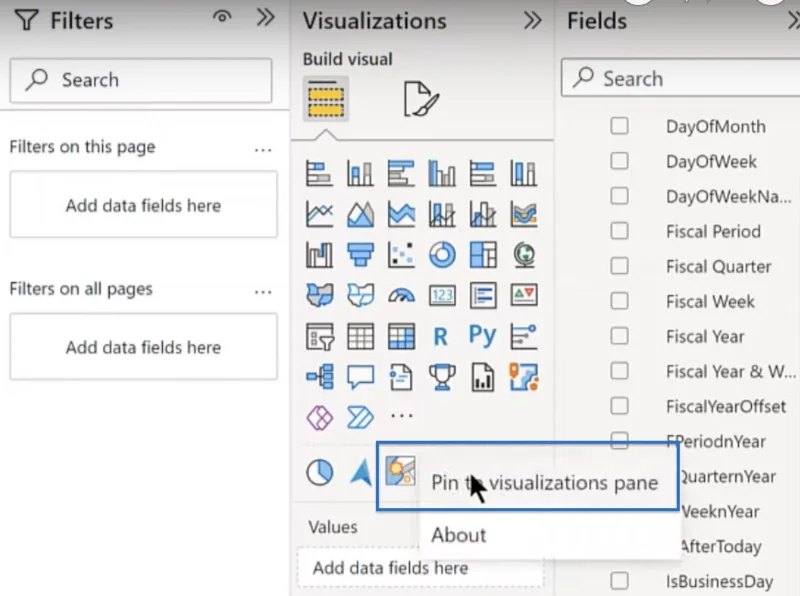The width and height of the screenshot is (800, 596).
Task: Switch to the Build visual tab
Action: coord(326,98)
